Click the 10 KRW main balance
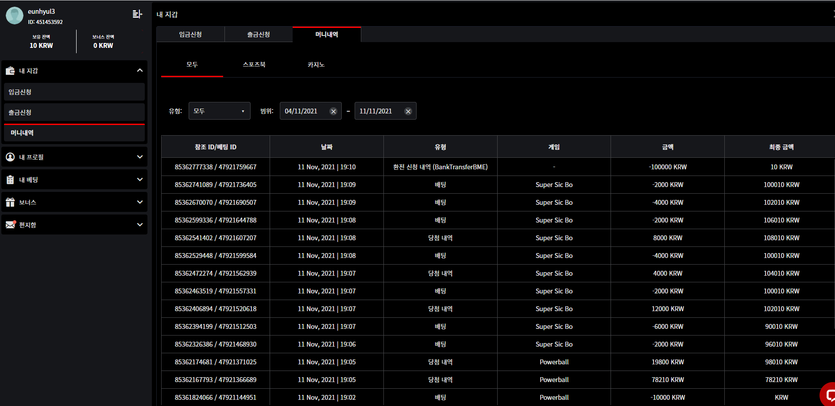This screenshot has width=835, height=406. (x=41, y=46)
